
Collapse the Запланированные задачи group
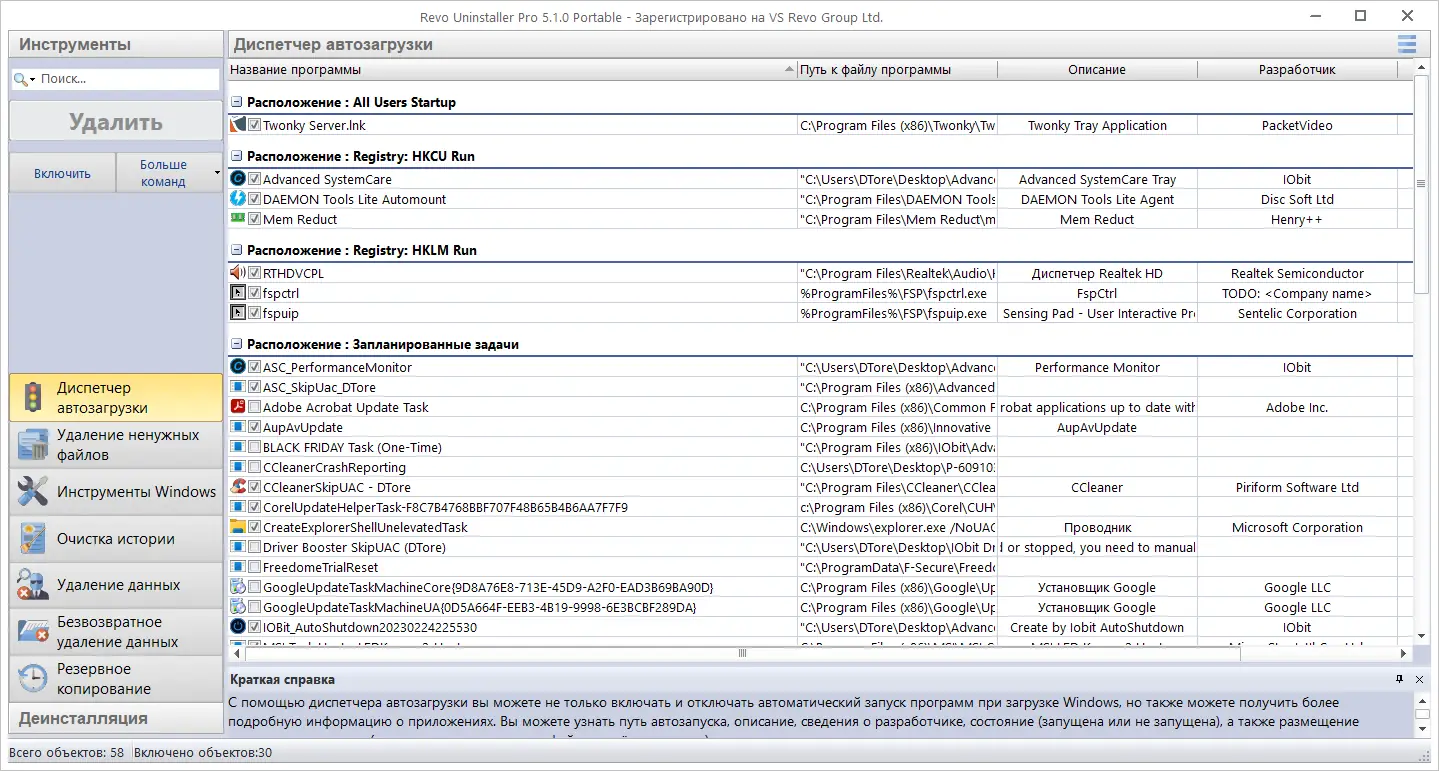tap(237, 344)
